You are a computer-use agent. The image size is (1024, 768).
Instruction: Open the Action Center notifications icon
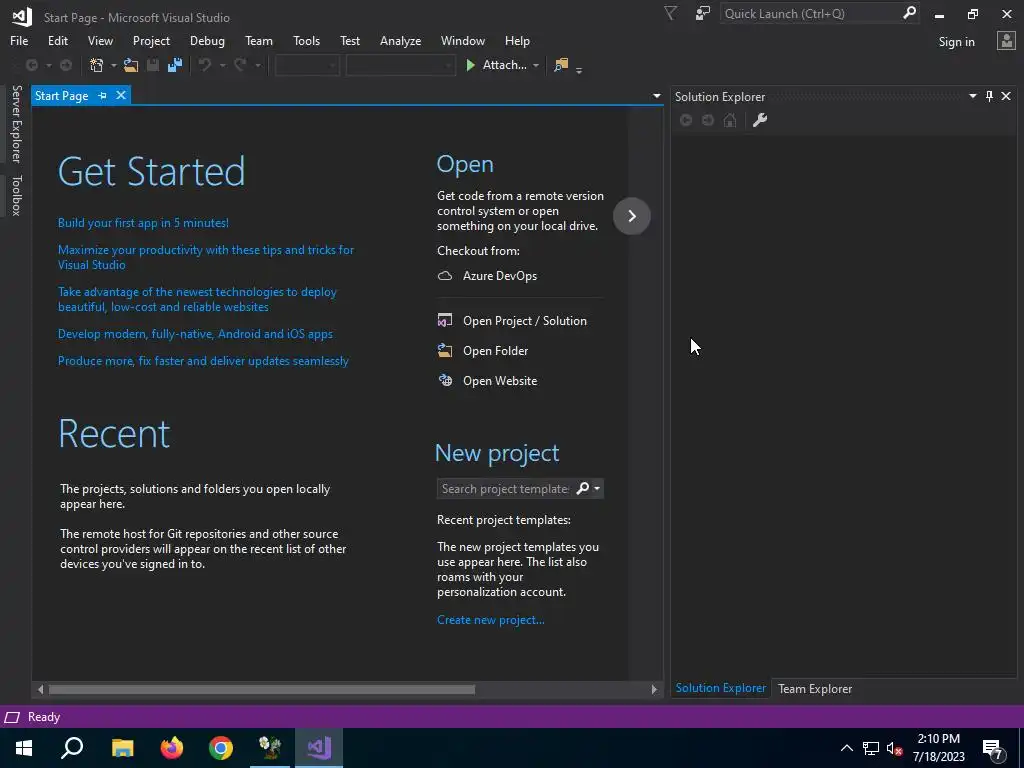click(x=993, y=749)
